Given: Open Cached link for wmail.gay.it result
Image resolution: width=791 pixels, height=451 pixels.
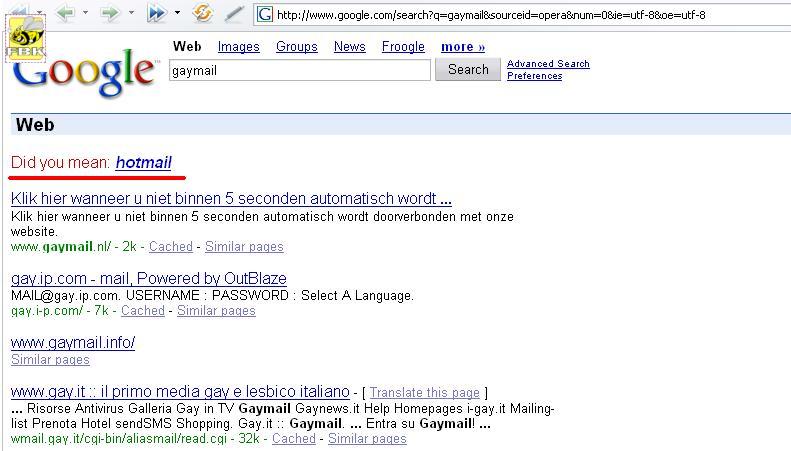Looking at the screenshot, I should [x=294, y=439].
